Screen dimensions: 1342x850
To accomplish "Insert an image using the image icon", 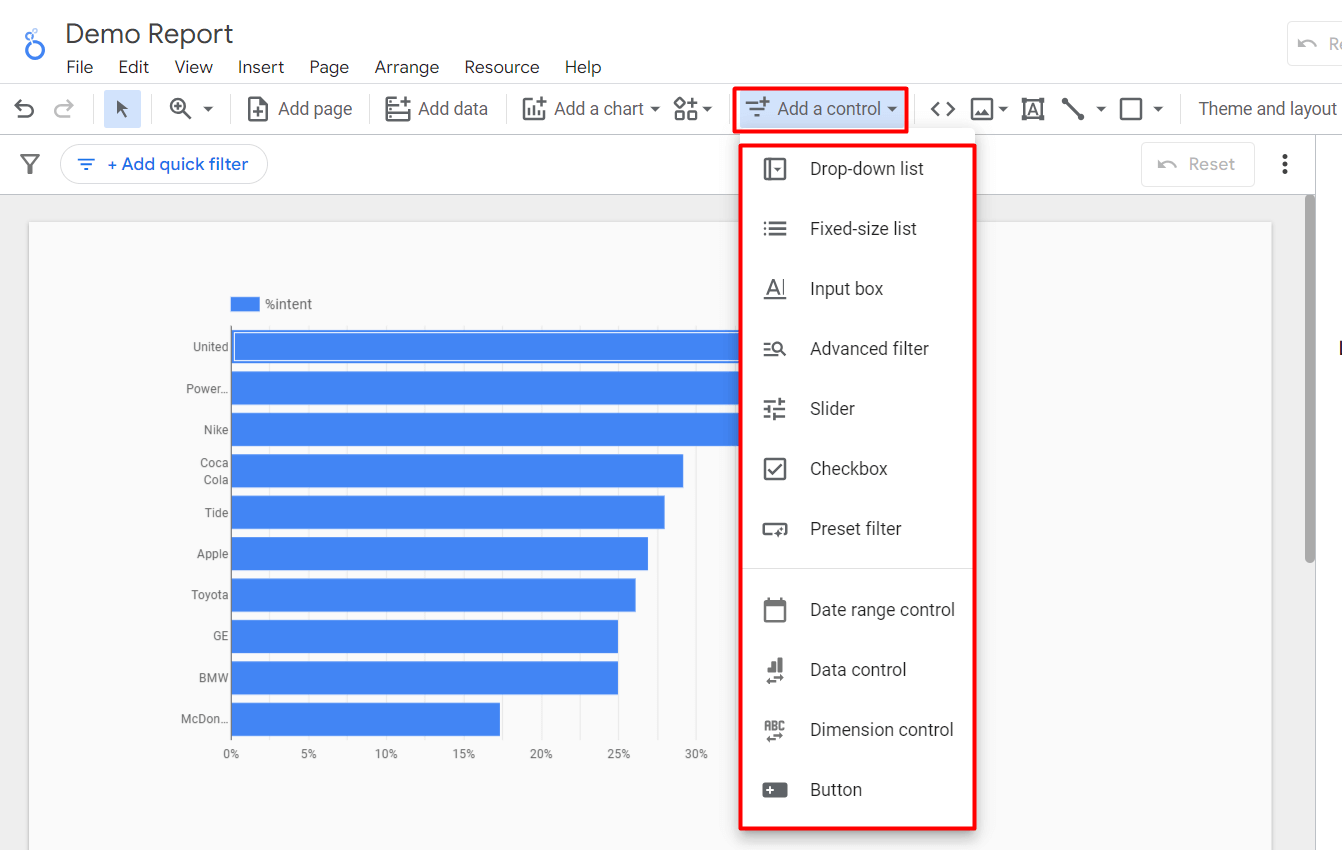I will click(983, 108).
